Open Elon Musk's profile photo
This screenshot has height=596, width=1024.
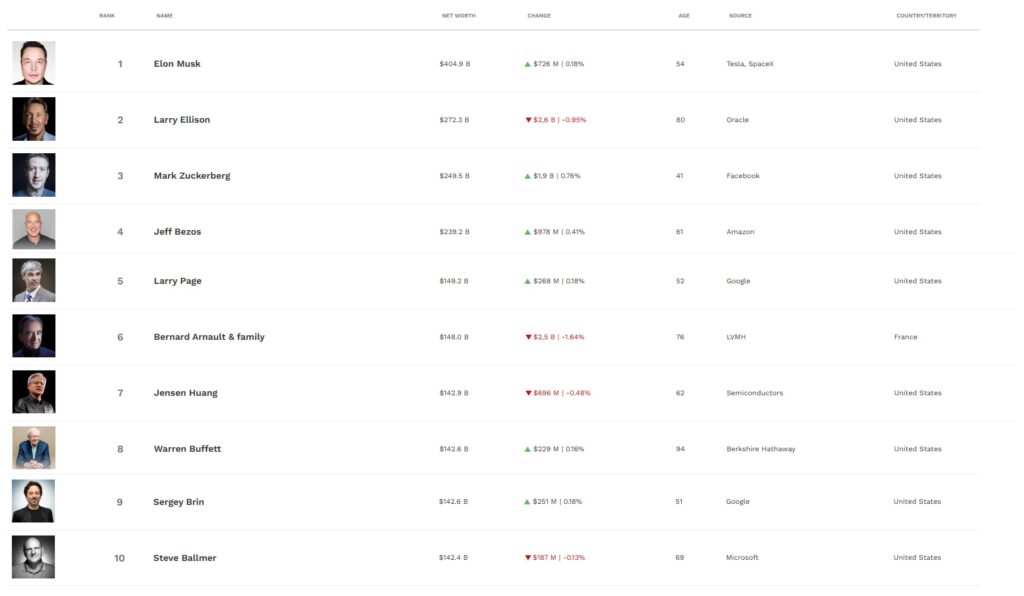point(34,63)
